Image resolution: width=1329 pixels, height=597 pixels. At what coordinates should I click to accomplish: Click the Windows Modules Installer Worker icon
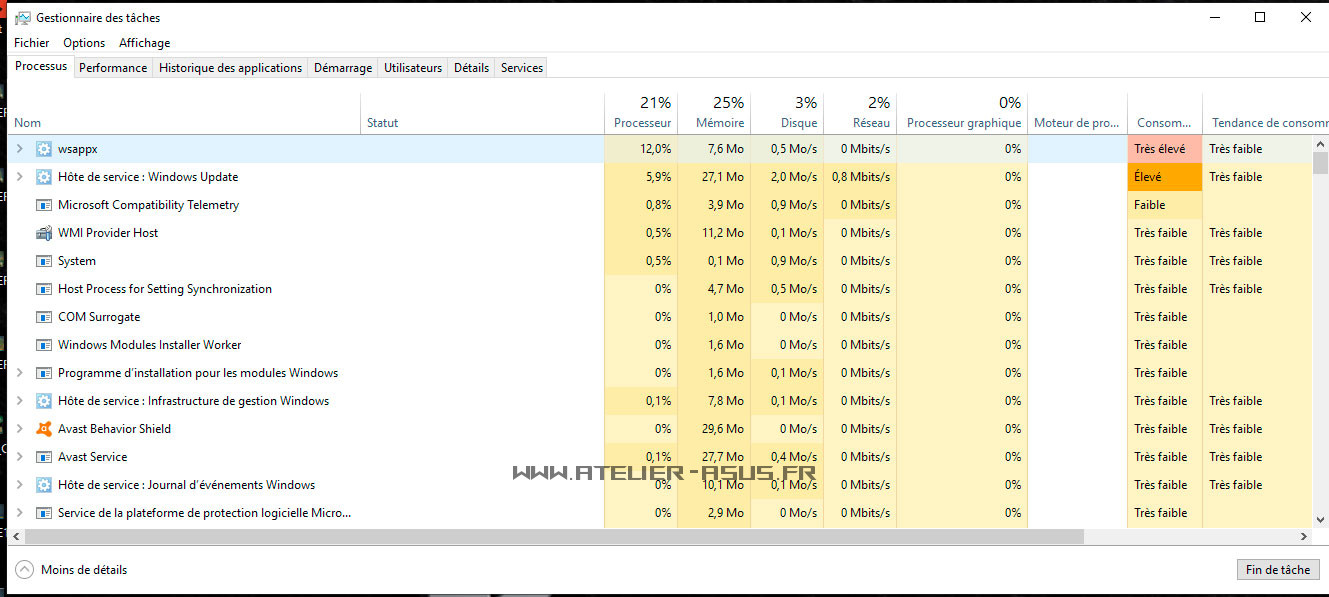(43, 345)
